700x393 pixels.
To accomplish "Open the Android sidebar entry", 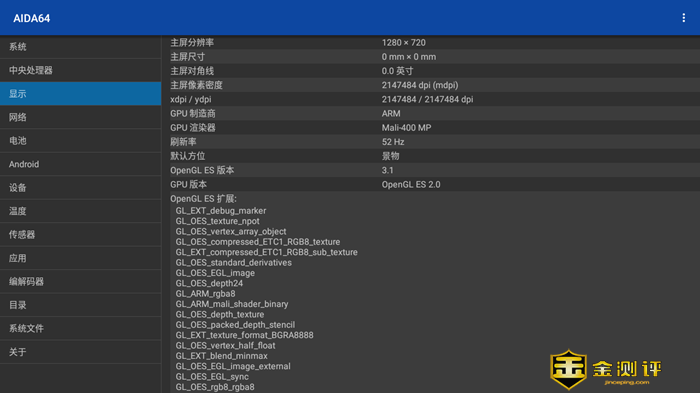I will tap(80, 164).
